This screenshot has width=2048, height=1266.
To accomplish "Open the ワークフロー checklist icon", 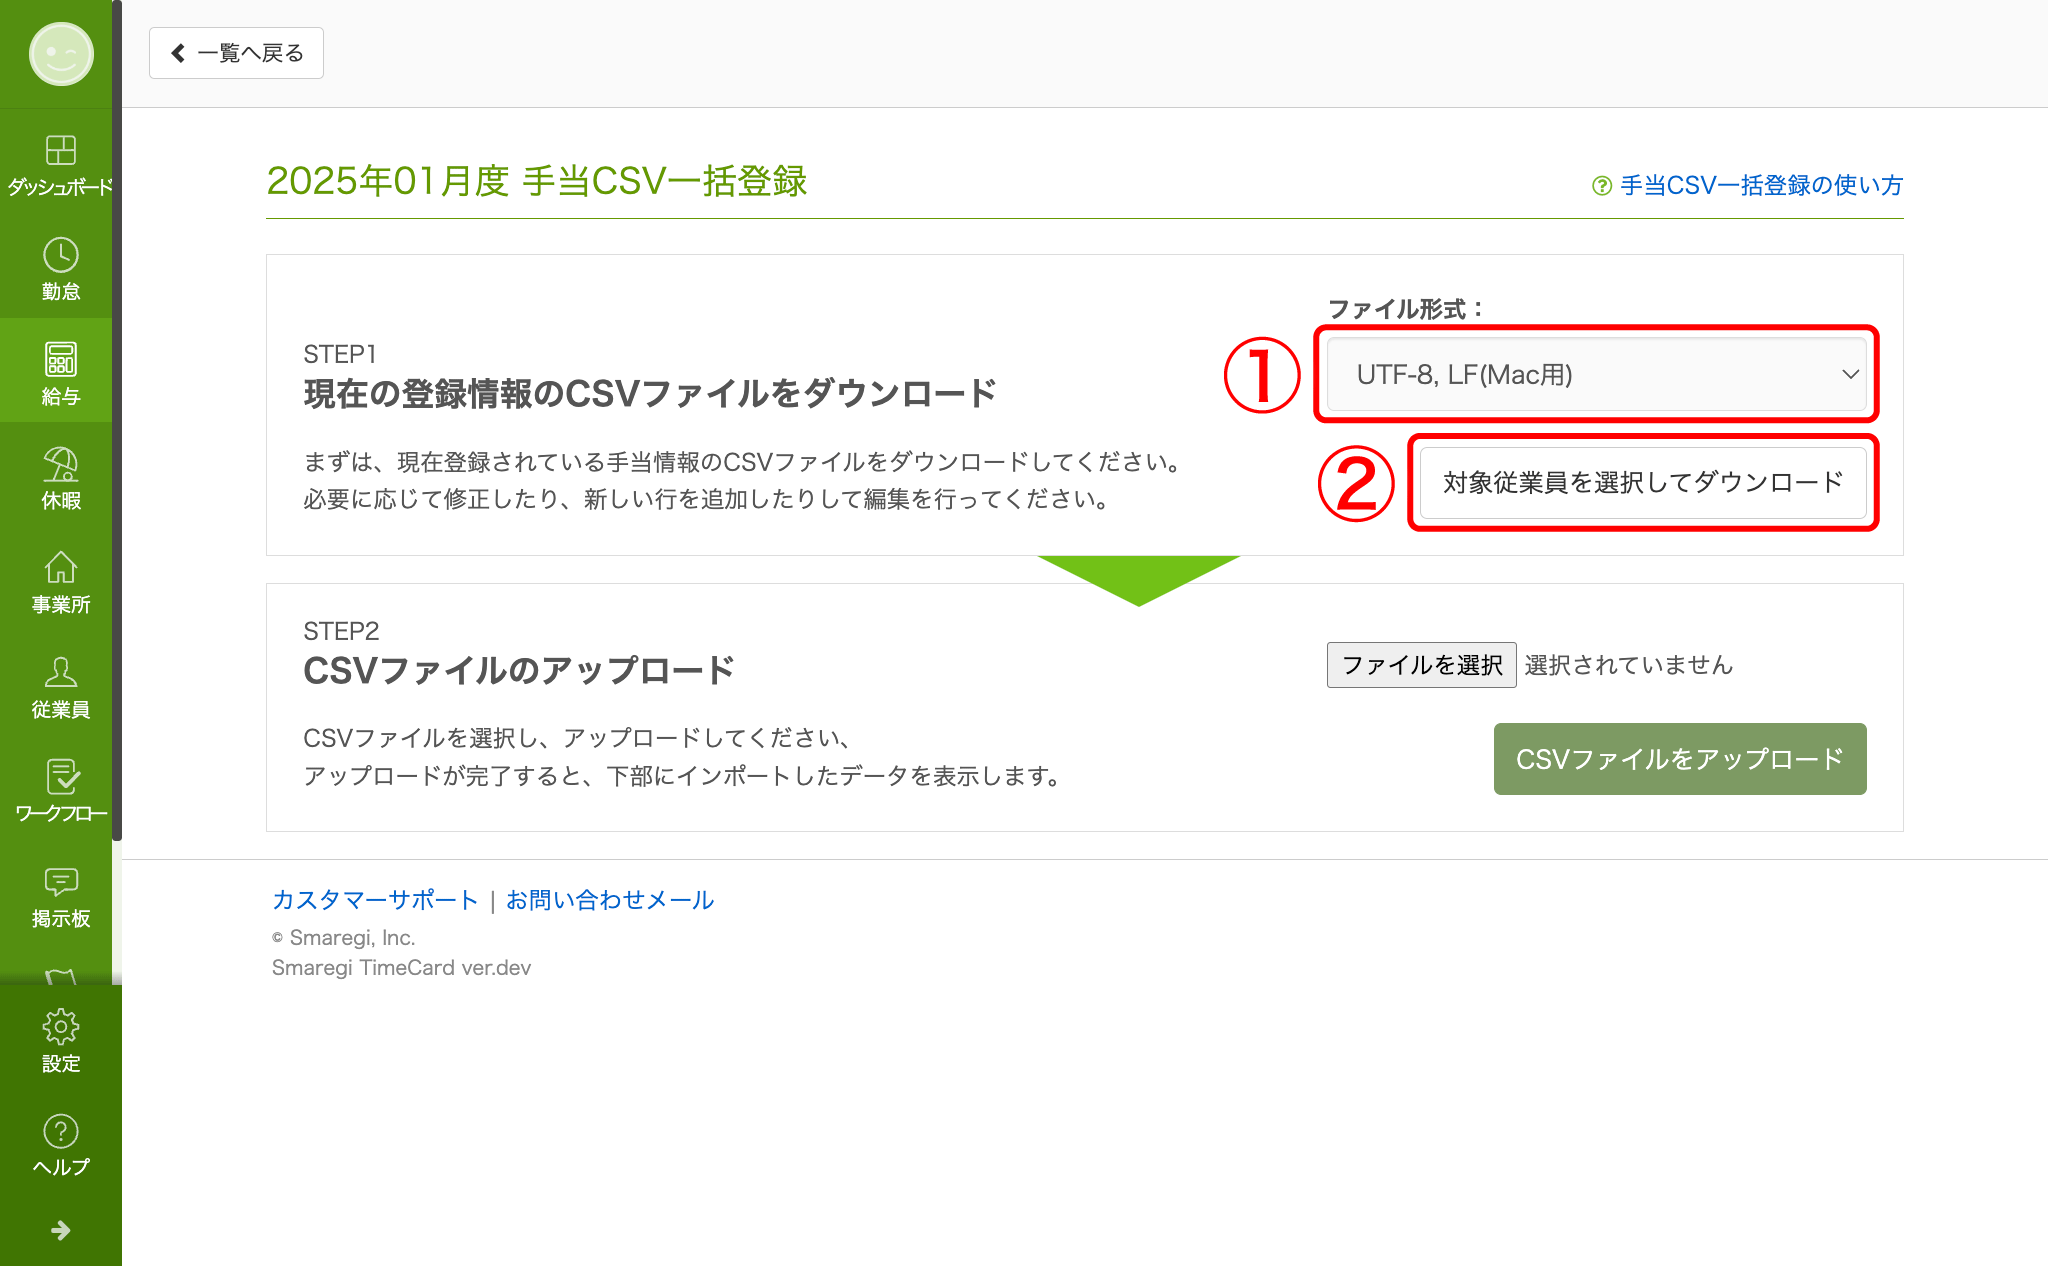I will (60, 777).
